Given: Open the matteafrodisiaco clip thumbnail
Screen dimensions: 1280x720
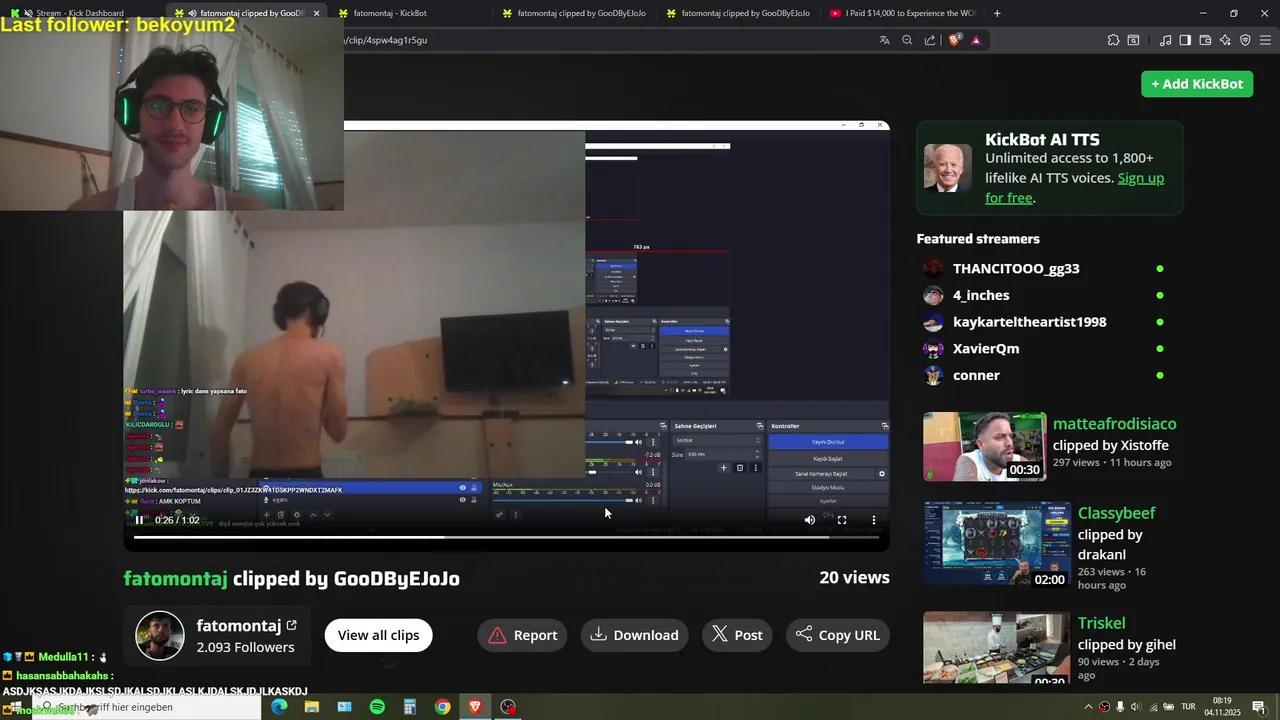Looking at the screenshot, I should click(984, 447).
